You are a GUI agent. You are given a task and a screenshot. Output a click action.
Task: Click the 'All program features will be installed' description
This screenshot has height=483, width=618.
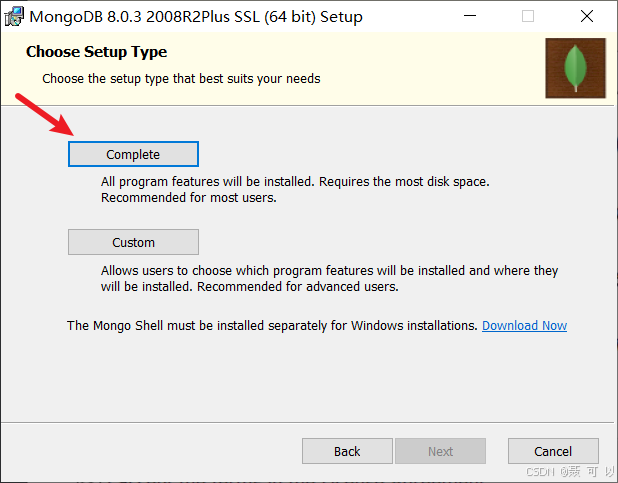(x=295, y=189)
